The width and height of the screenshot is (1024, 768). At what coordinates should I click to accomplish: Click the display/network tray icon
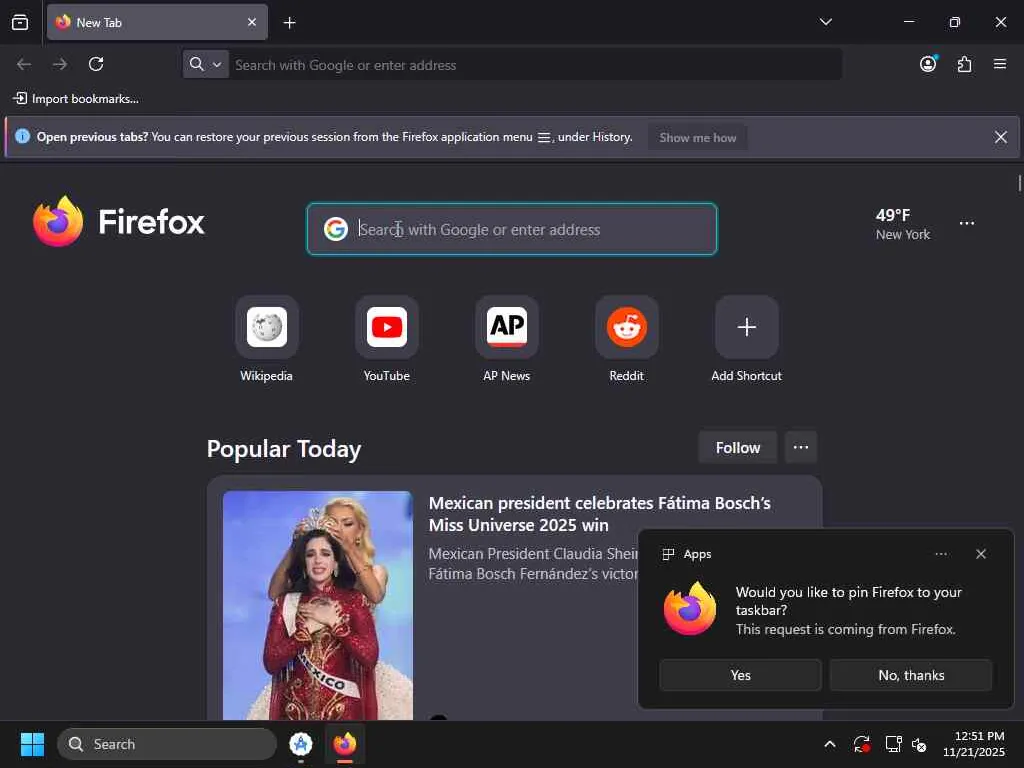893,744
